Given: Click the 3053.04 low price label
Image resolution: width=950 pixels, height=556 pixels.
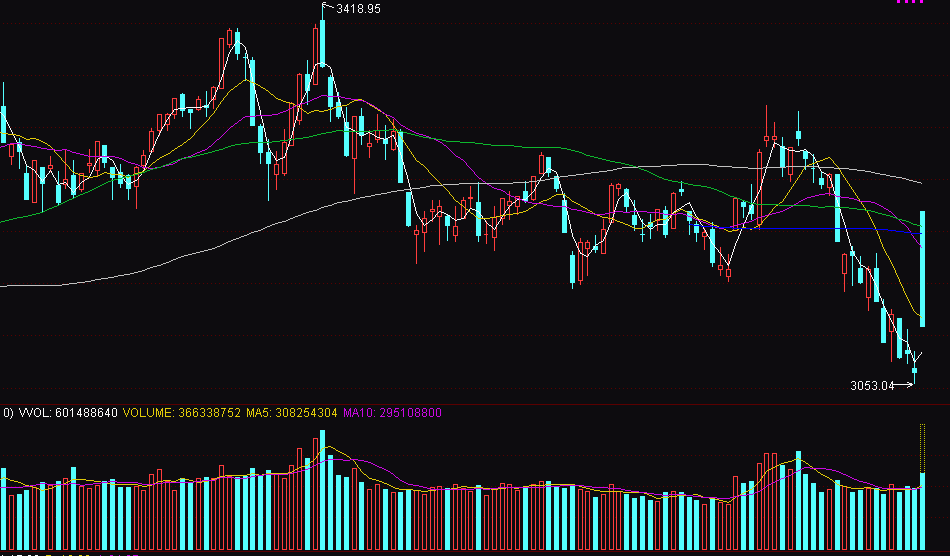Looking at the screenshot, I should [871, 385].
